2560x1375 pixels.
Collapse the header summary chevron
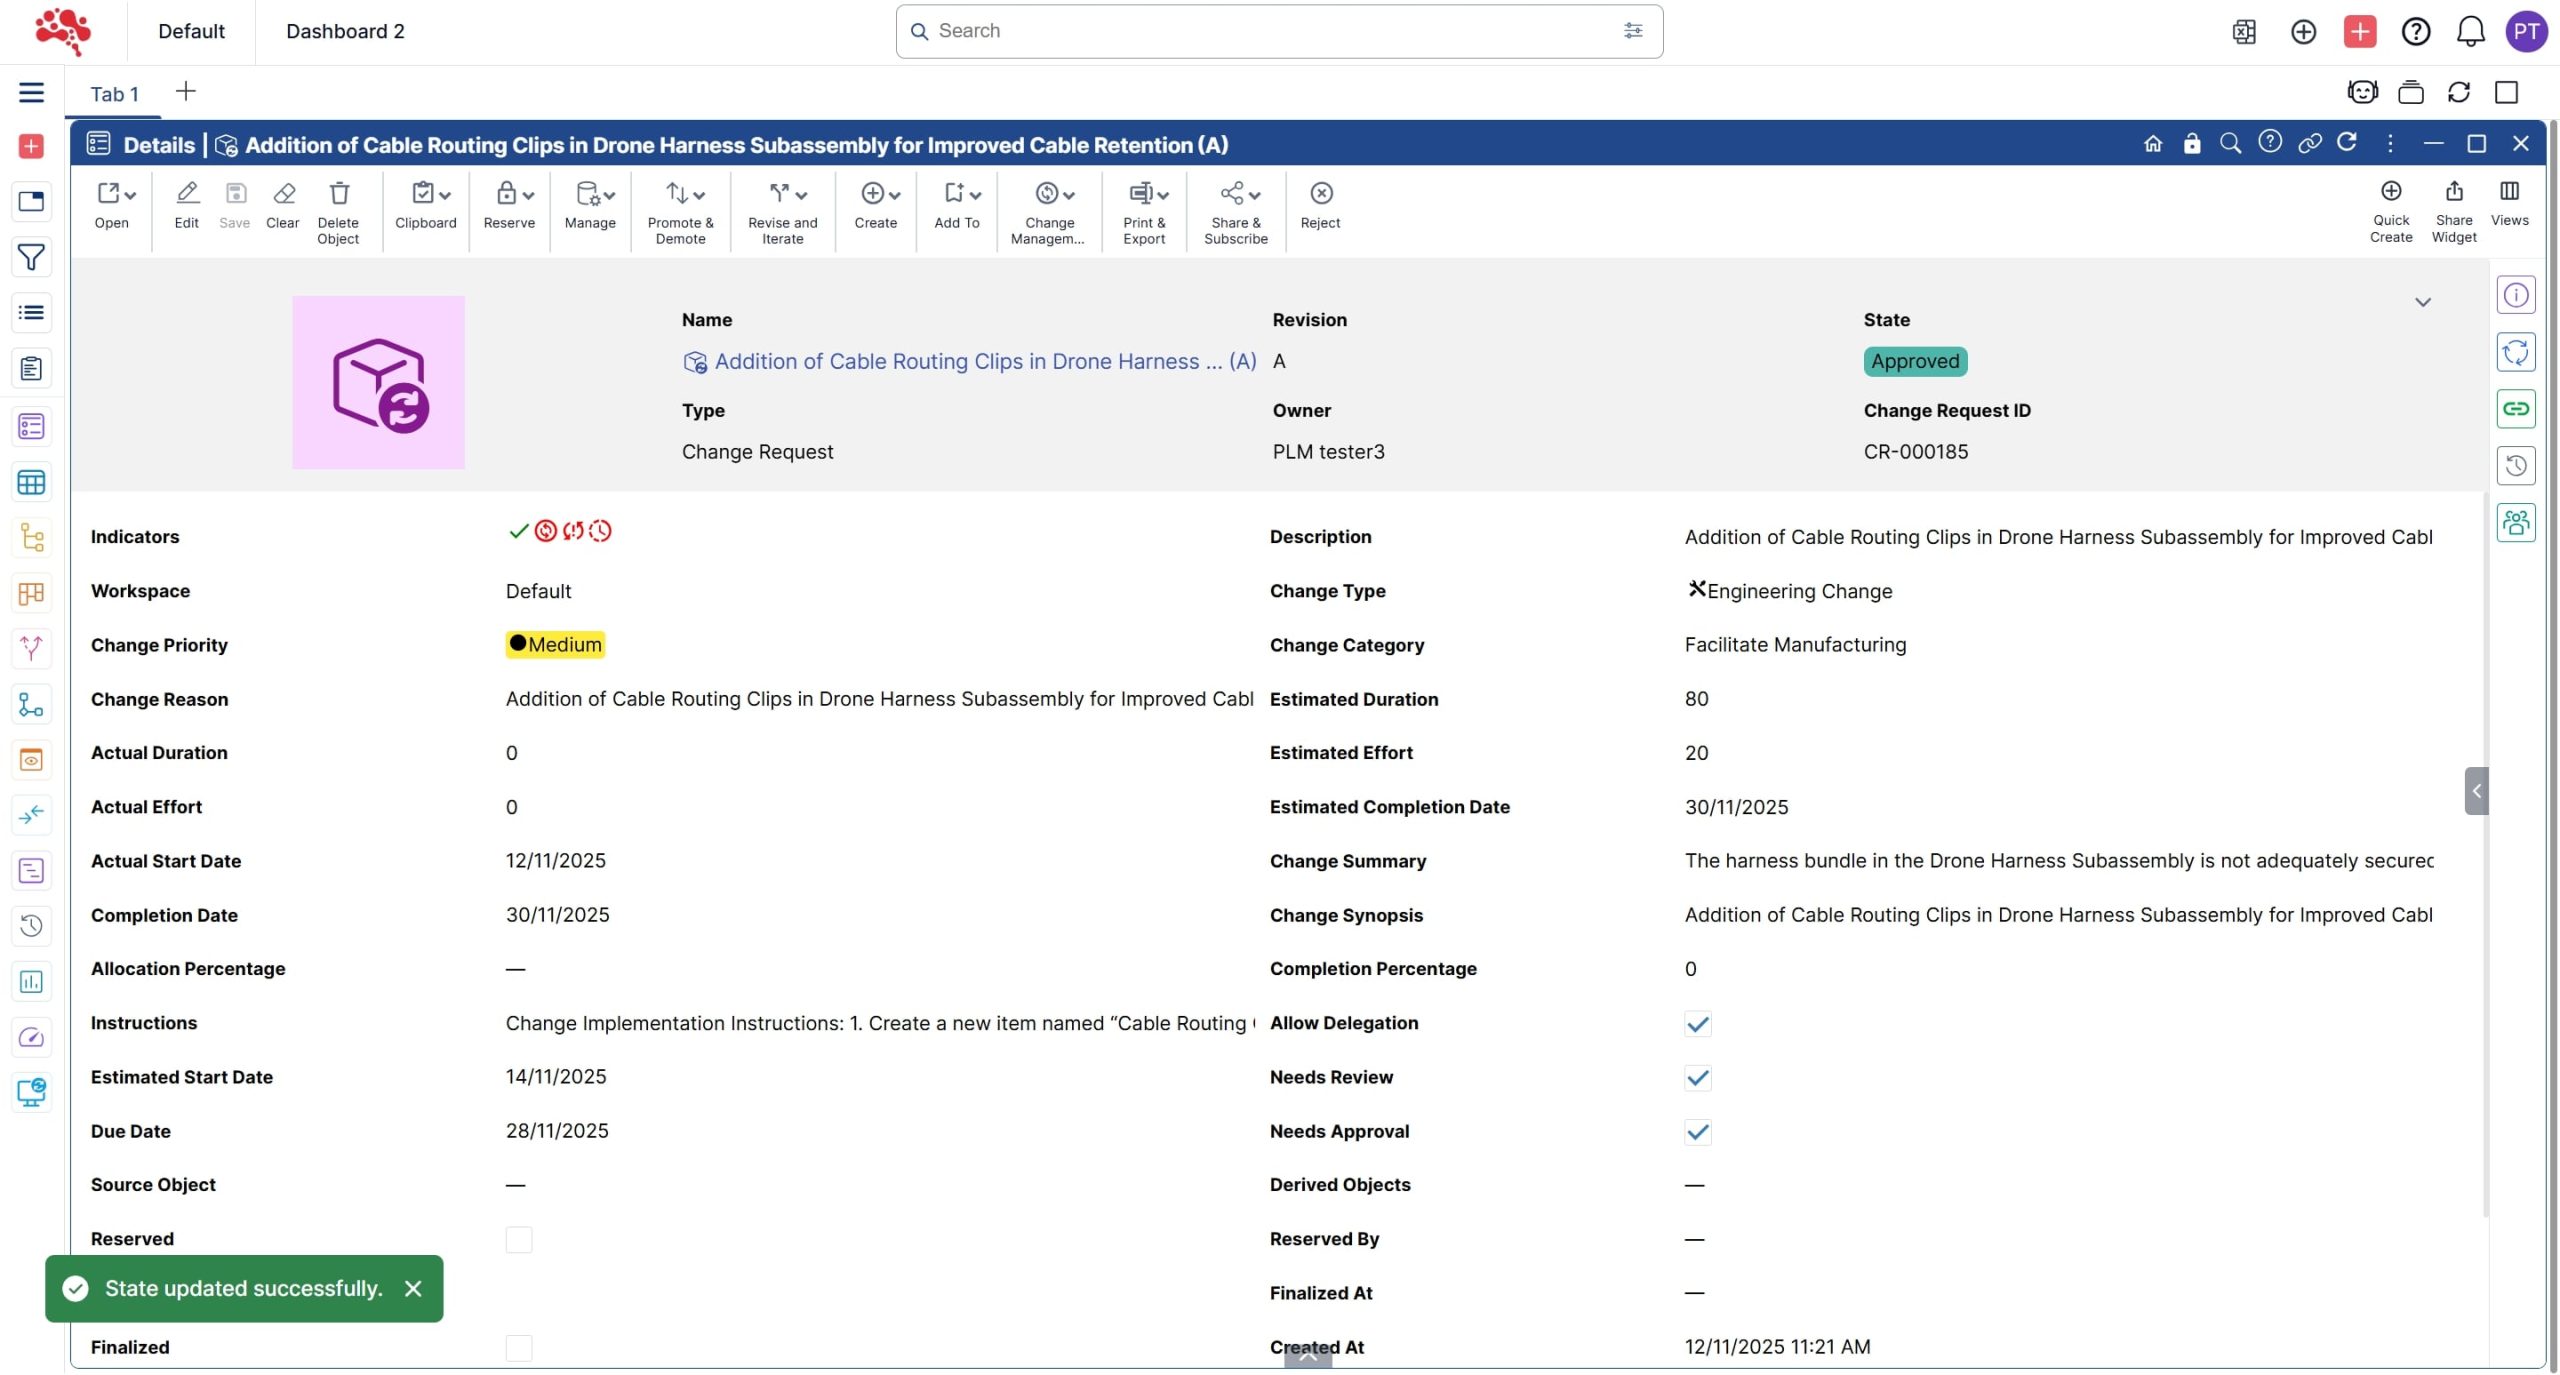click(2422, 302)
